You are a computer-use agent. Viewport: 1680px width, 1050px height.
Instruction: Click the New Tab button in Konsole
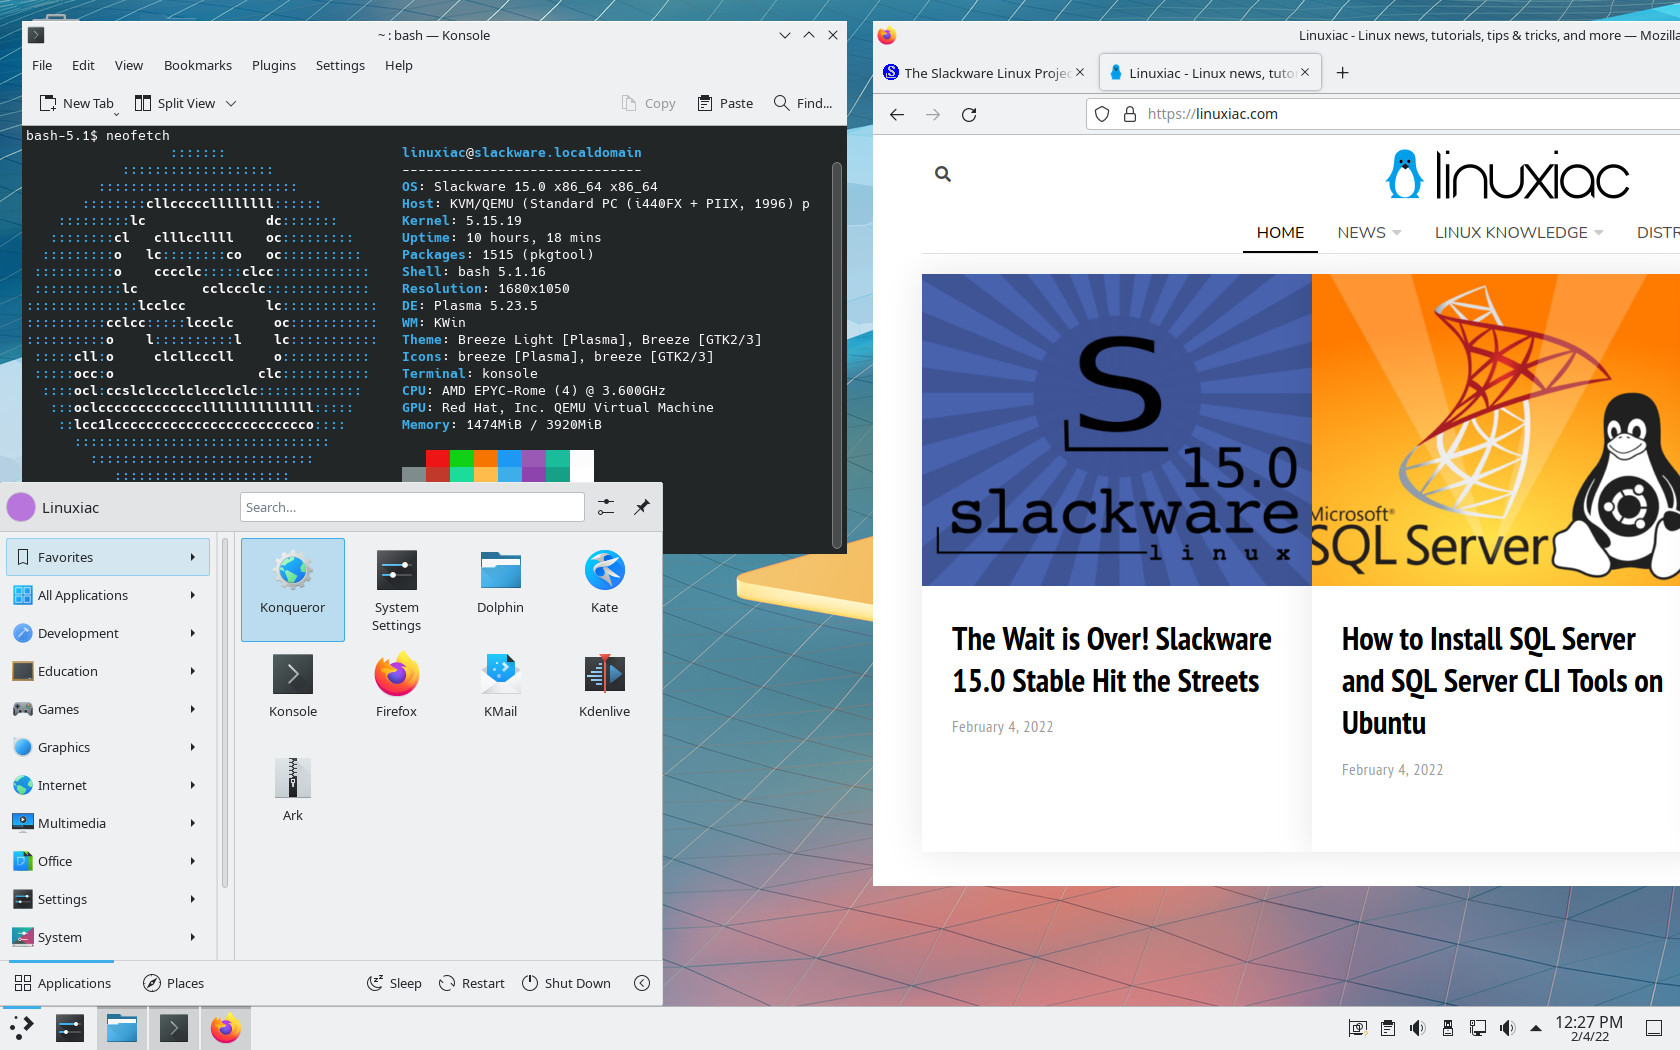77,103
